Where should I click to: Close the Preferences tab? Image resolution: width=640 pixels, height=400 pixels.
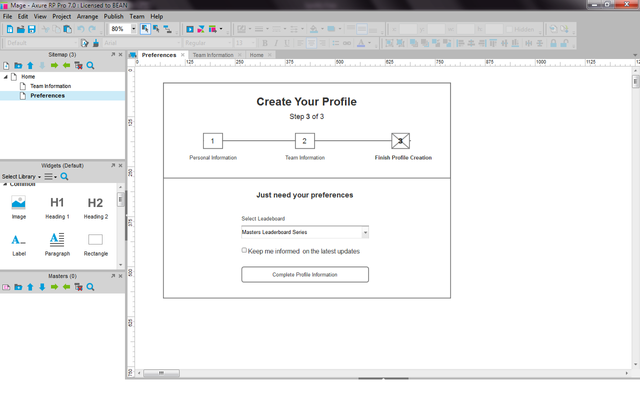point(183,55)
